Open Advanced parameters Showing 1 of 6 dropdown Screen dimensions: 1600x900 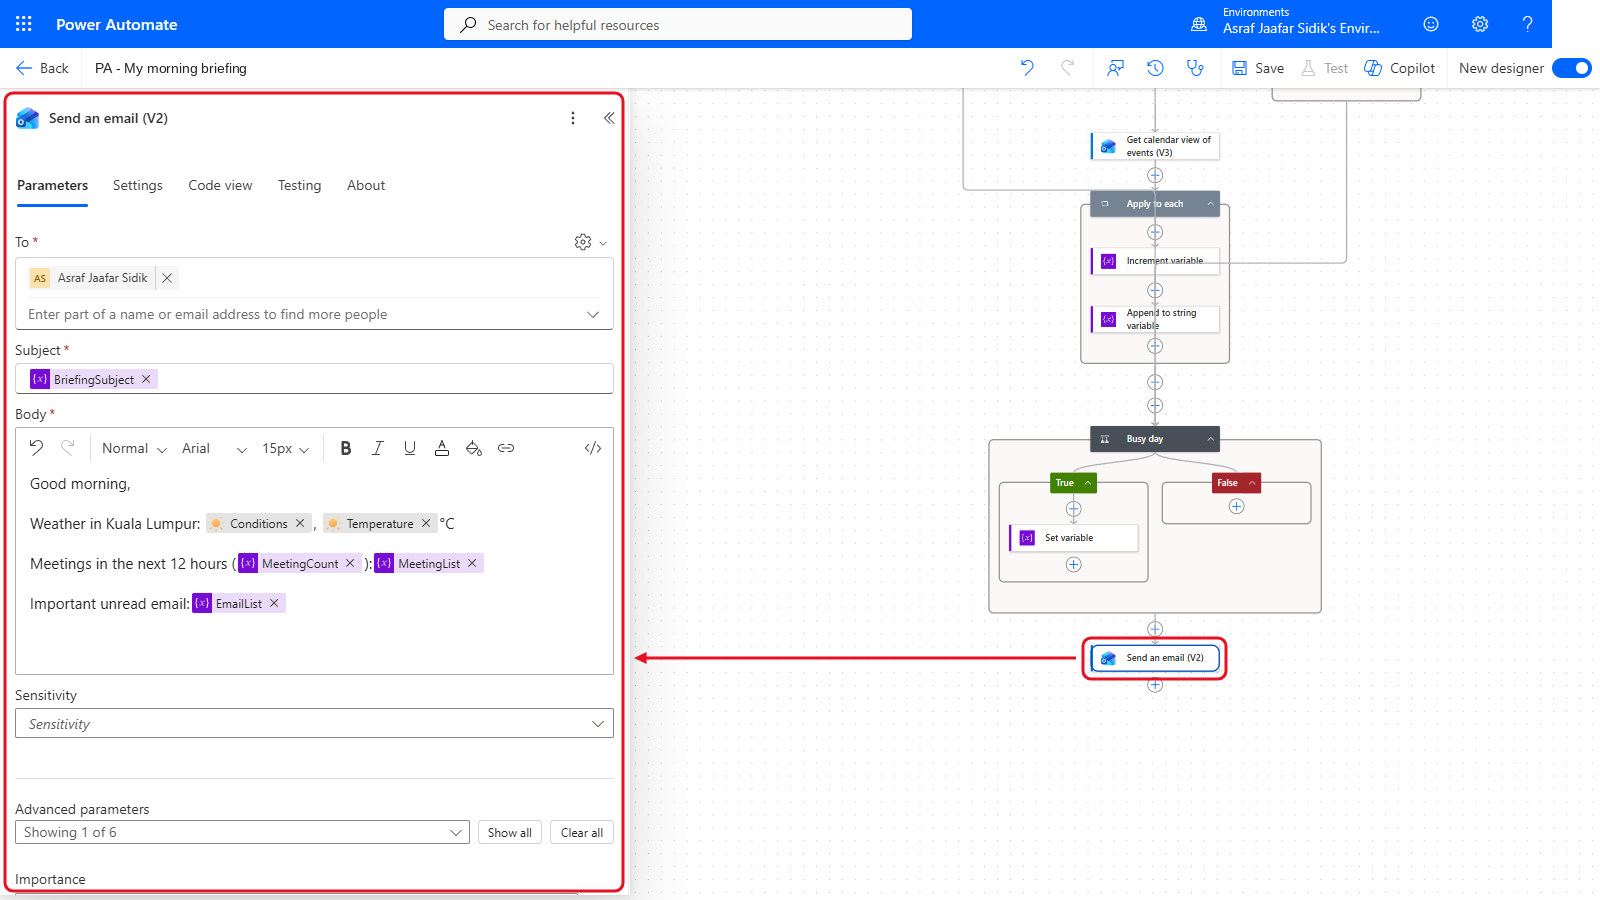(242, 832)
